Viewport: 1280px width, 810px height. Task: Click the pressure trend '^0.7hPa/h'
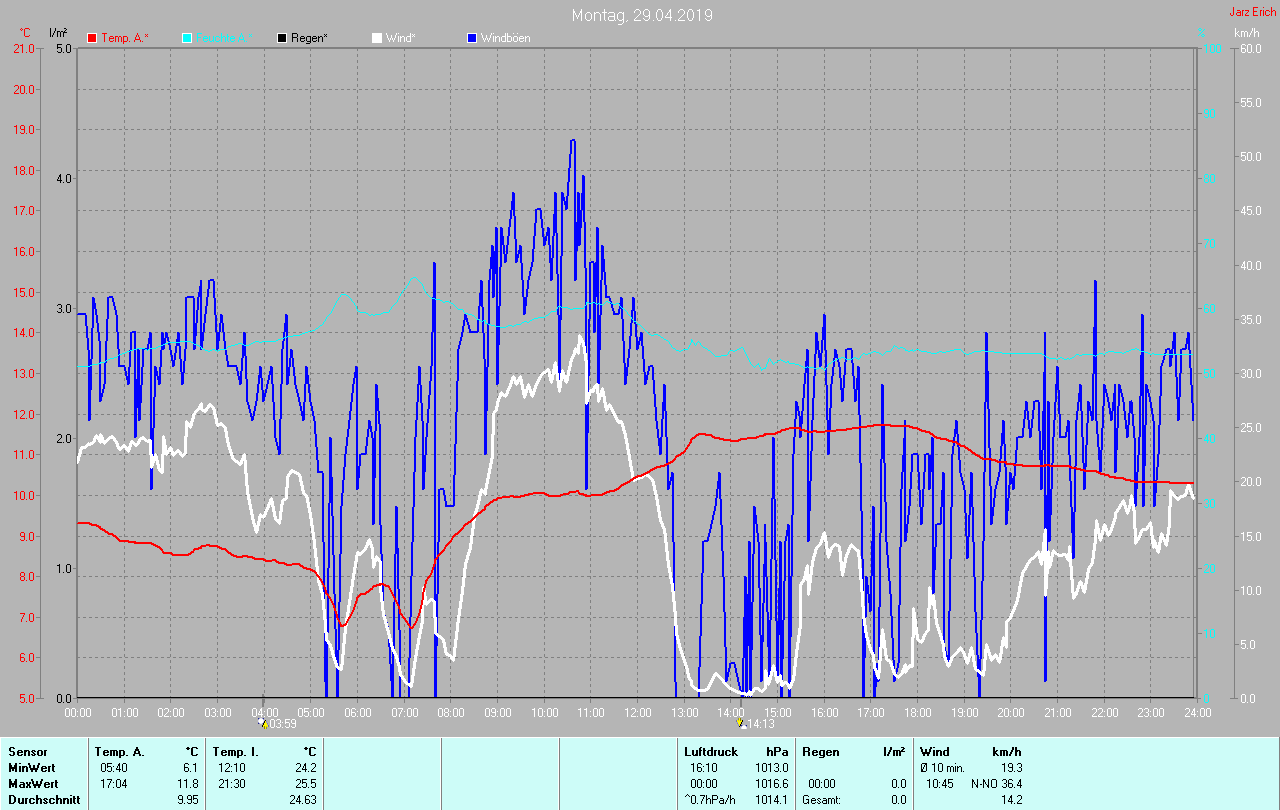click(x=711, y=800)
